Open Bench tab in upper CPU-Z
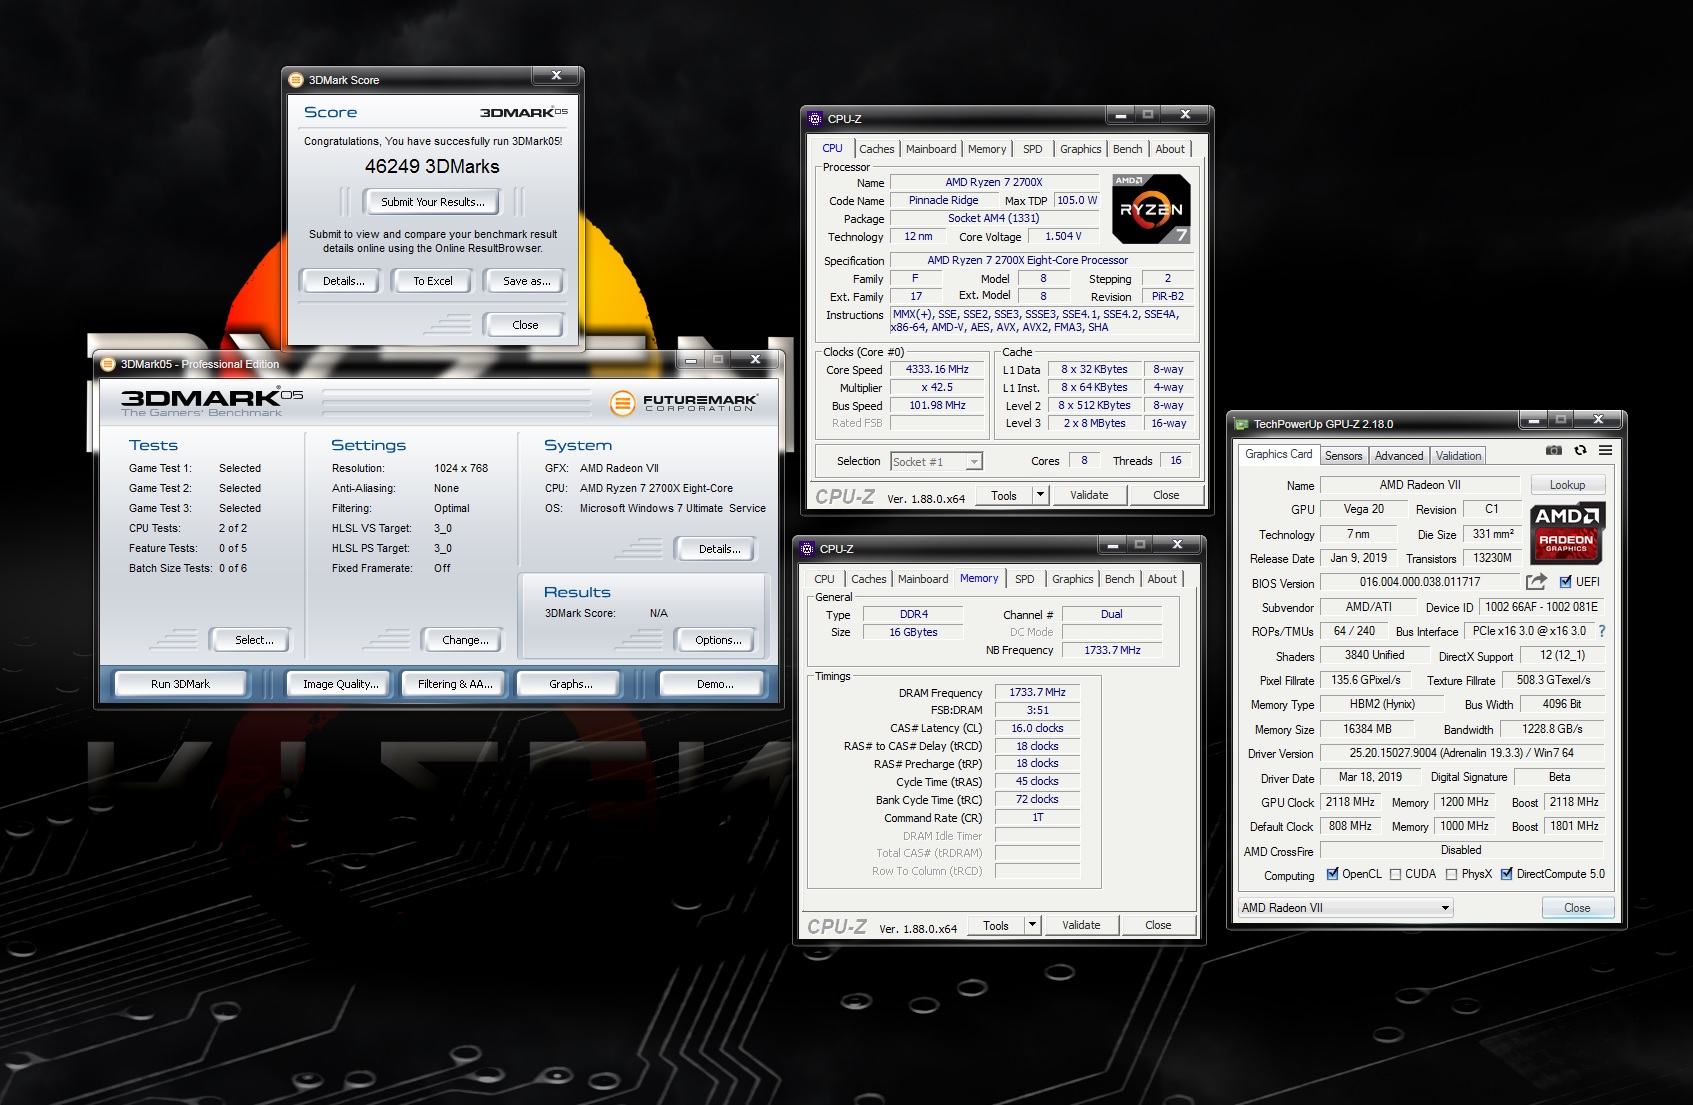The height and width of the screenshot is (1105, 1693). click(1127, 149)
